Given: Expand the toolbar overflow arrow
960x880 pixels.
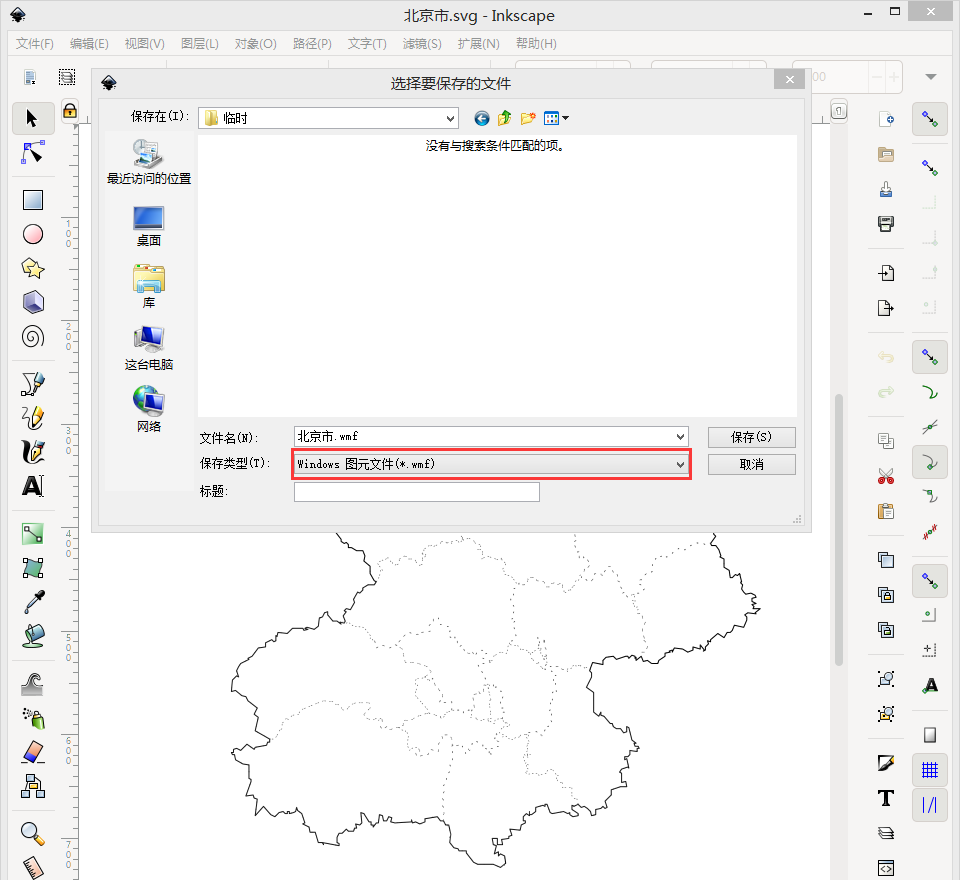Looking at the screenshot, I should (931, 77).
